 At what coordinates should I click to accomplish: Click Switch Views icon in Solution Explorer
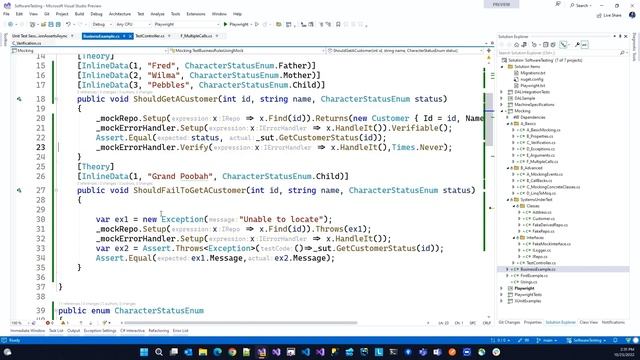coord(524,44)
